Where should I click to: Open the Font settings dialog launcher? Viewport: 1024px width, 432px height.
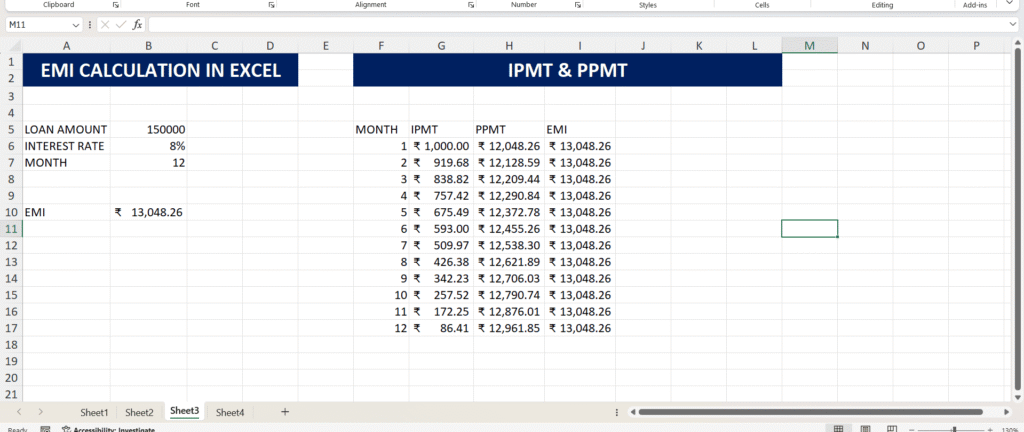[x=271, y=5]
